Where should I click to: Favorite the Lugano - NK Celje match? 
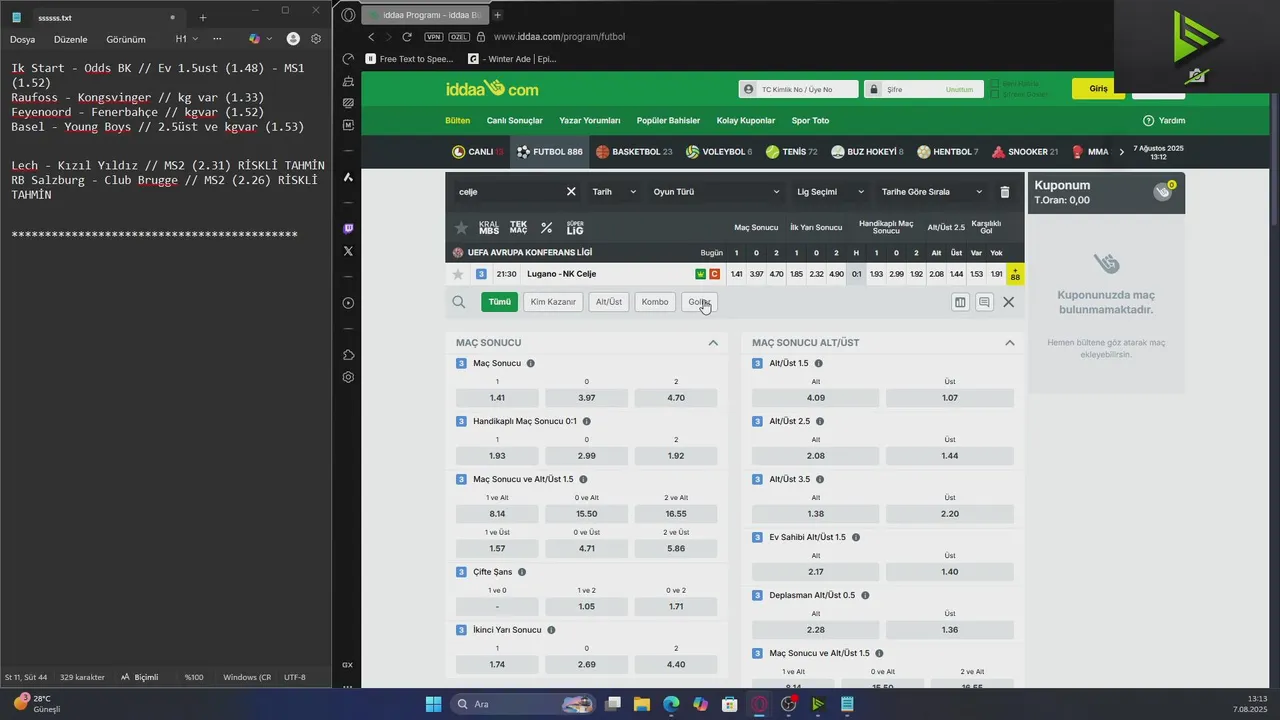click(x=458, y=274)
